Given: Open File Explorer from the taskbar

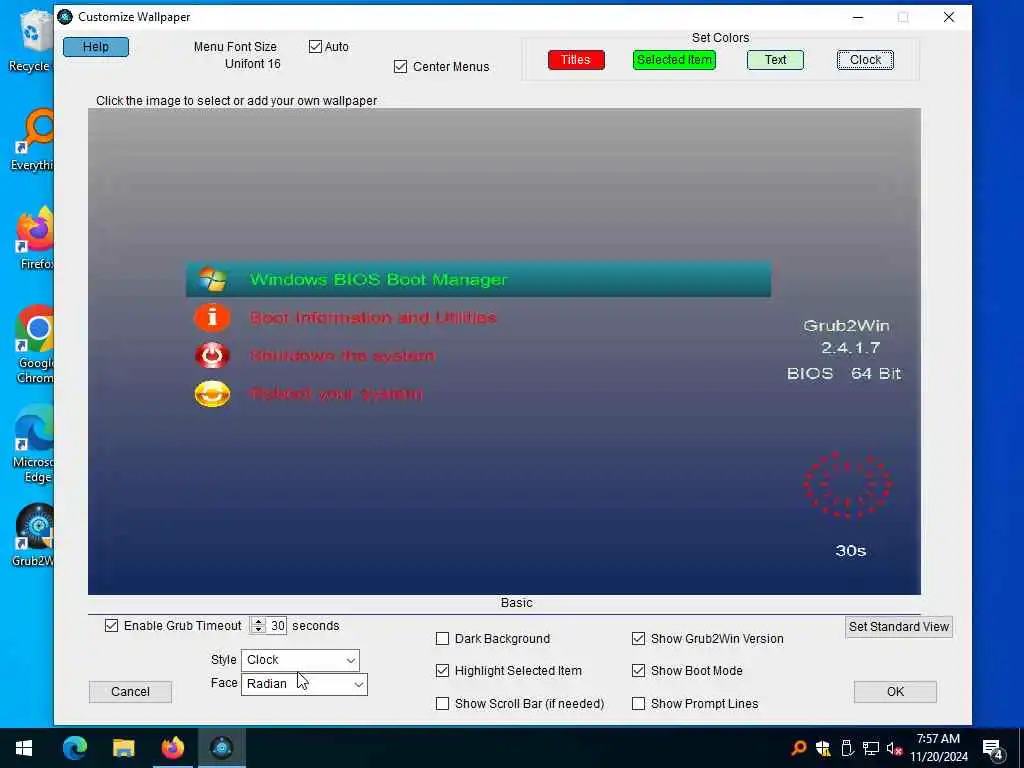Looking at the screenshot, I should 123,748.
